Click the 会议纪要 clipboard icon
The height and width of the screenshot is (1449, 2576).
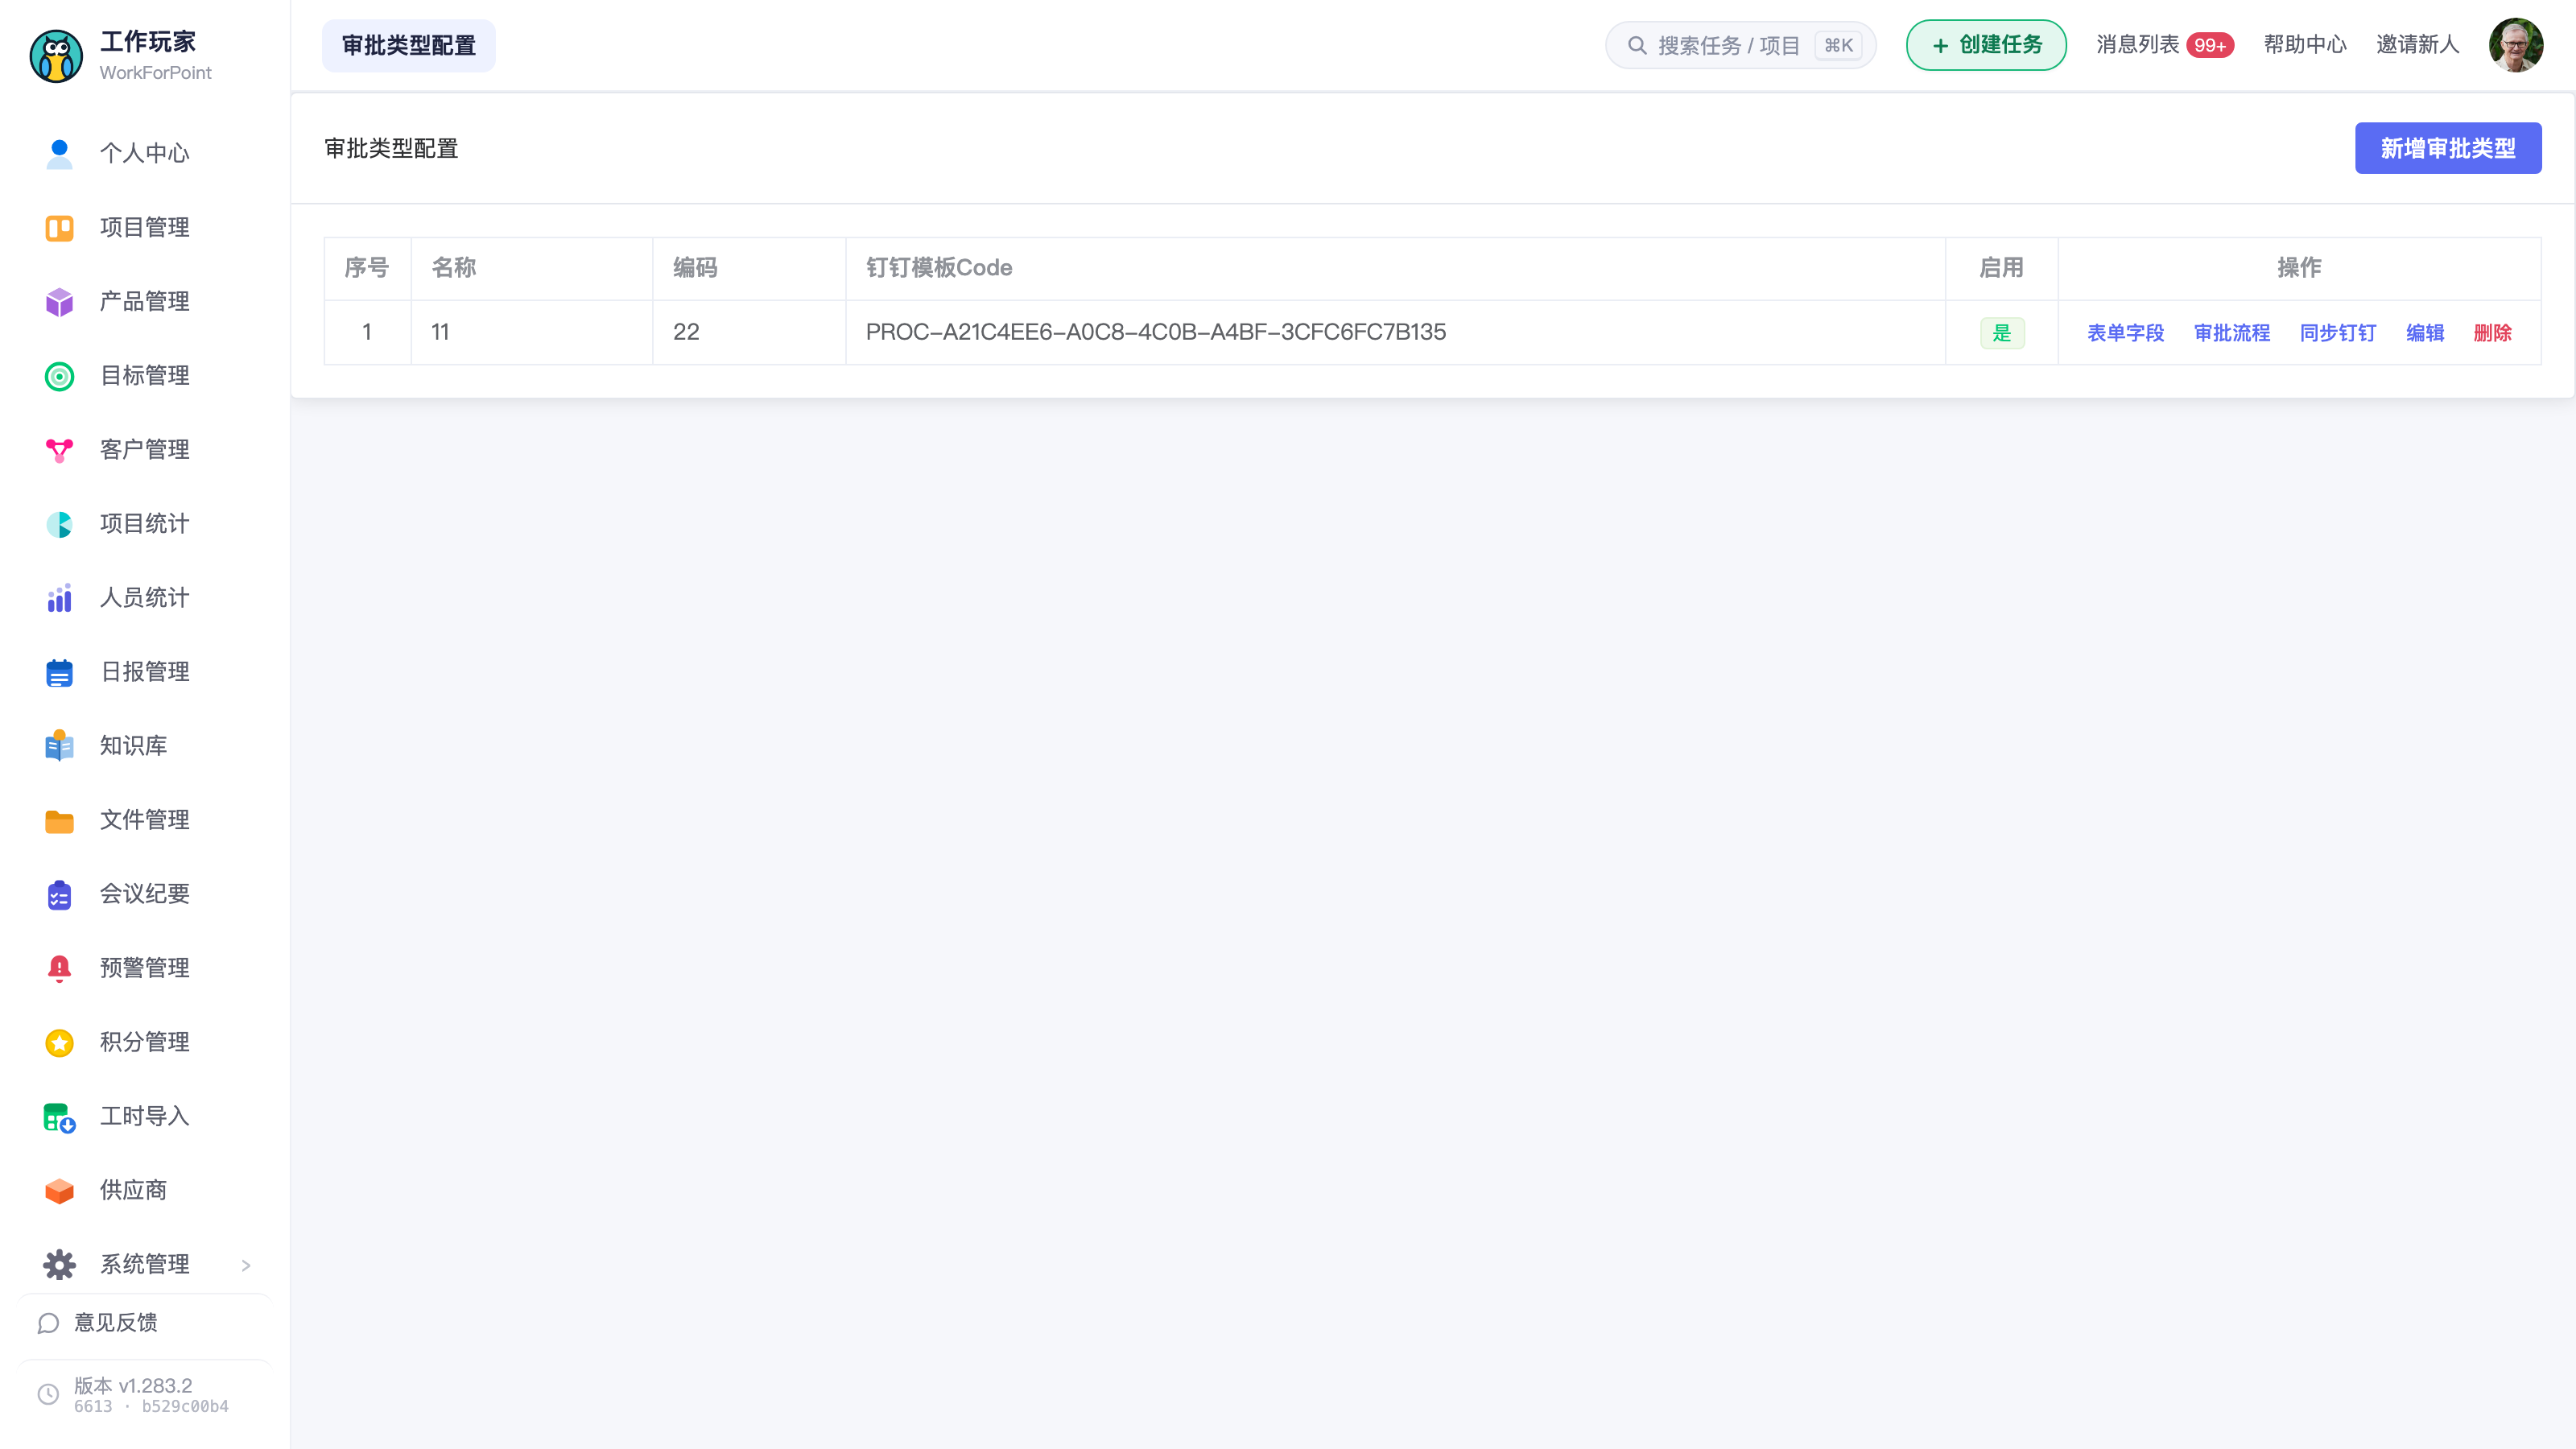click(x=59, y=894)
